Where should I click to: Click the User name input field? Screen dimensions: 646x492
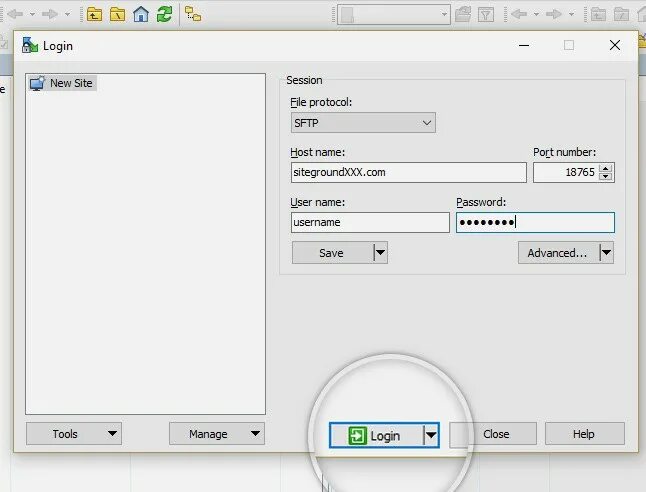pos(370,223)
